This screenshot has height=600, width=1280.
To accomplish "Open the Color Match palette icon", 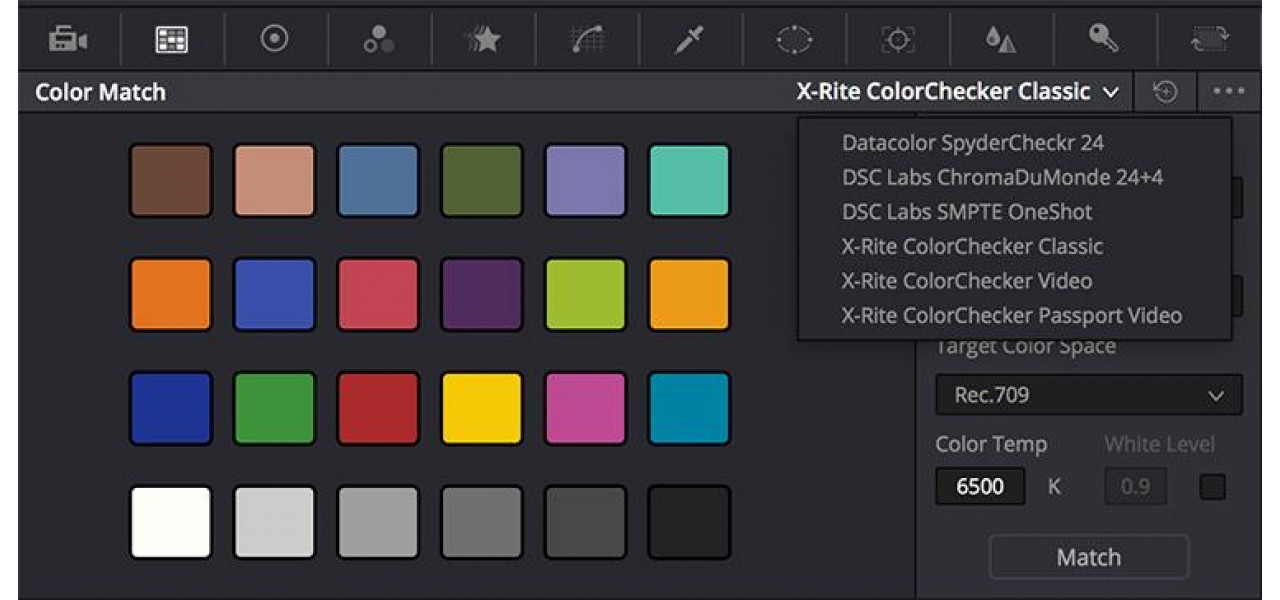I will (171, 39).
